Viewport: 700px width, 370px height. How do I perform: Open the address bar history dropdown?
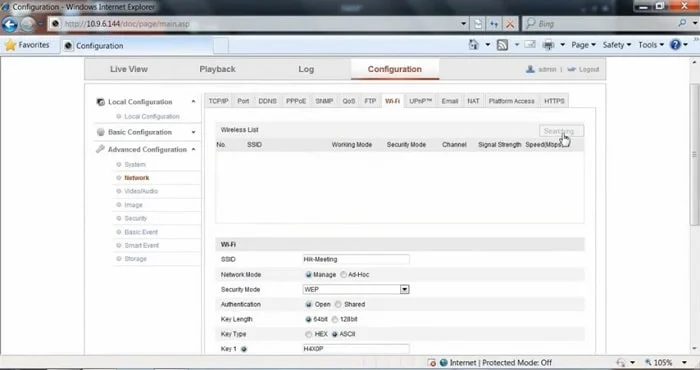(464, 24)
